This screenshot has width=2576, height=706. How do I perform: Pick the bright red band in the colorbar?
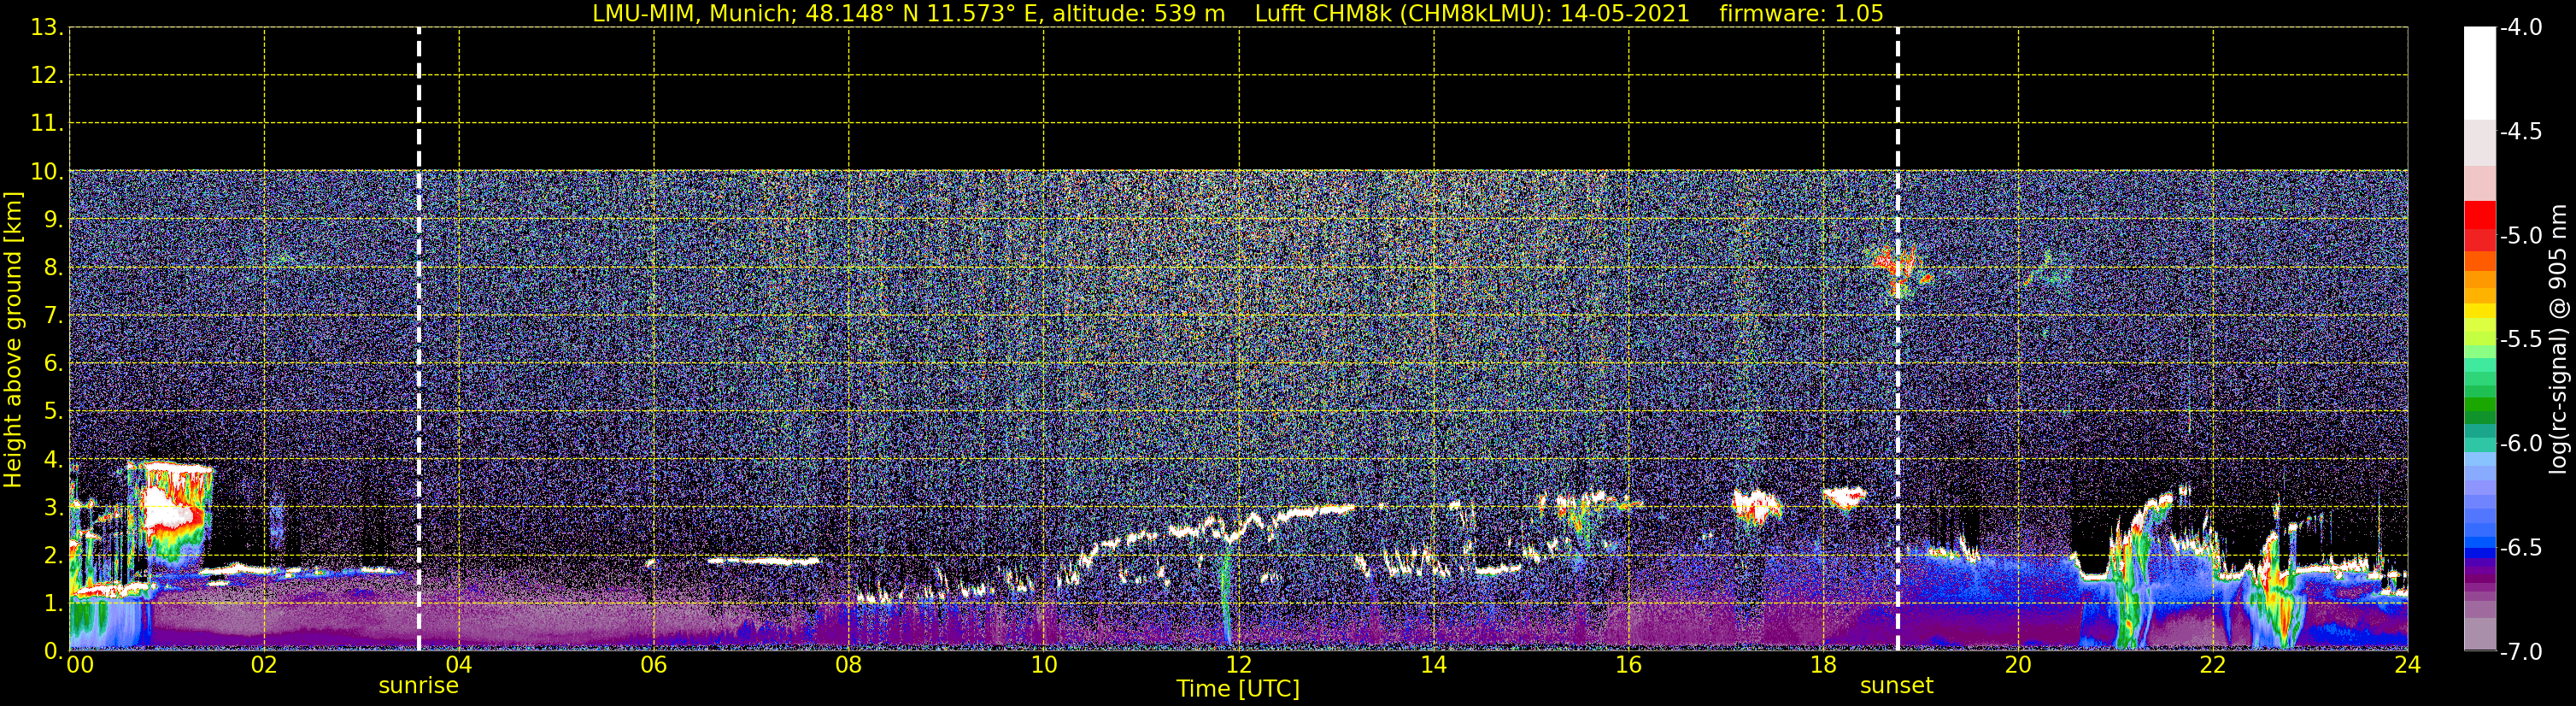[2479, 216]
